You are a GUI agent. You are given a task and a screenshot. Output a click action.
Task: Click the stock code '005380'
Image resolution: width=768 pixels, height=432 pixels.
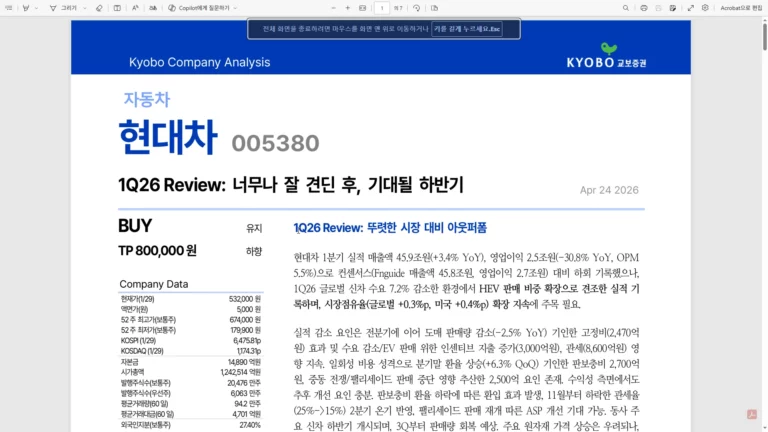click(x=275, y=143)
